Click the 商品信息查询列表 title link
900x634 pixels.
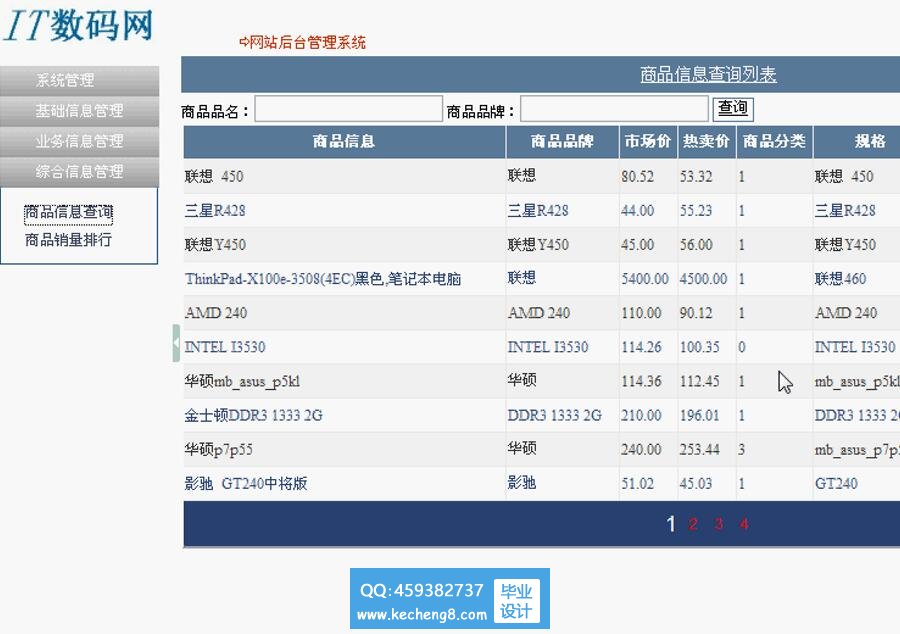click(708, 74)
